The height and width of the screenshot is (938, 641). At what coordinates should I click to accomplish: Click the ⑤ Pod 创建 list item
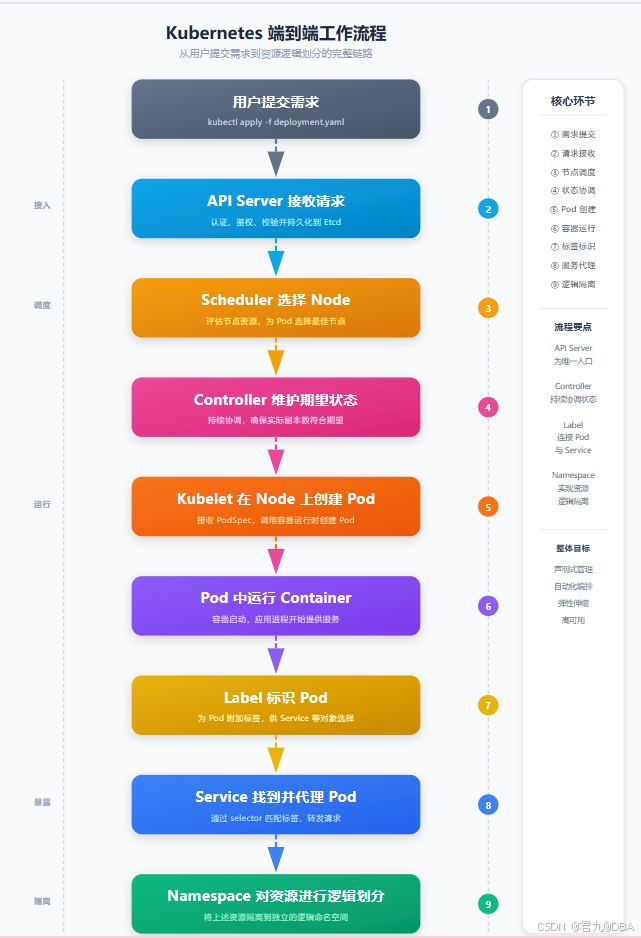(573, 209)
